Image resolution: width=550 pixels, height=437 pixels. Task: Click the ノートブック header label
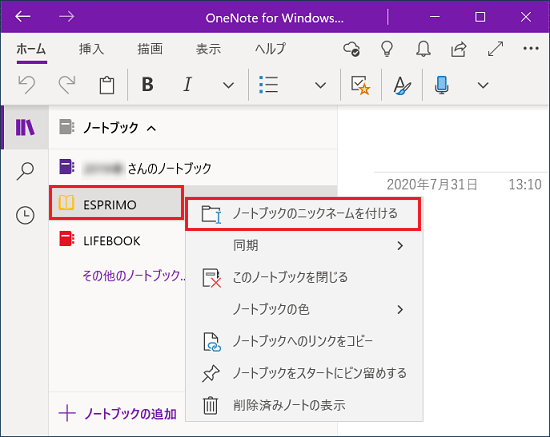tap(111, 128)
